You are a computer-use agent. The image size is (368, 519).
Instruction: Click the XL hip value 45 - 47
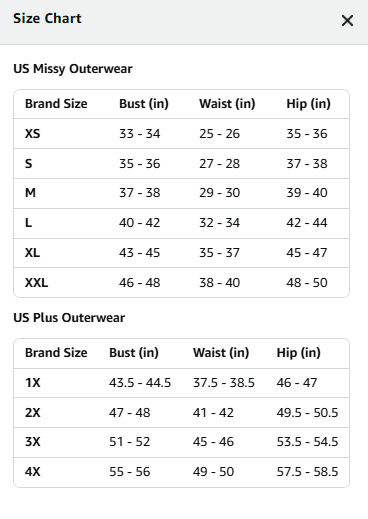point(307,253)
